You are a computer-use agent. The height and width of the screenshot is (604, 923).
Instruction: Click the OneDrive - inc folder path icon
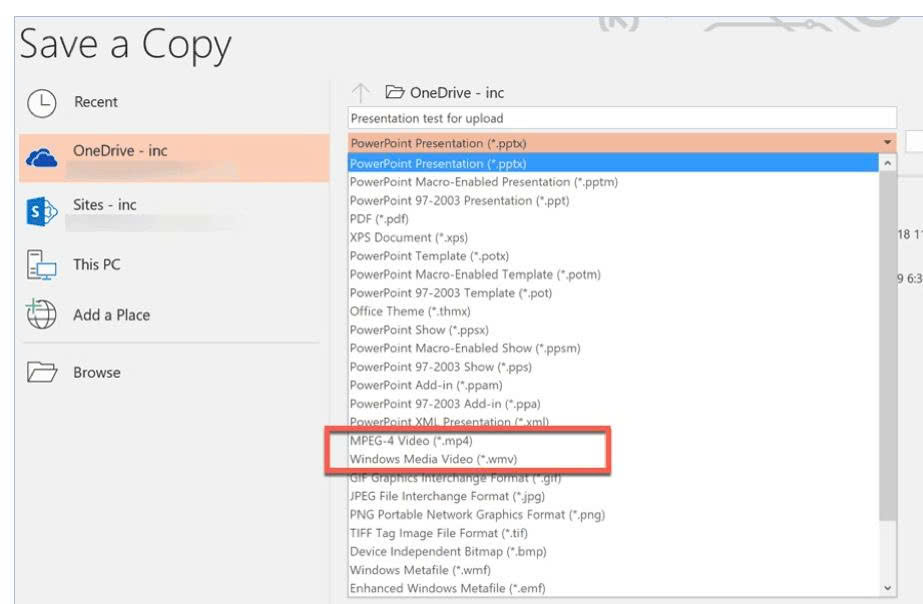point(394,93)
